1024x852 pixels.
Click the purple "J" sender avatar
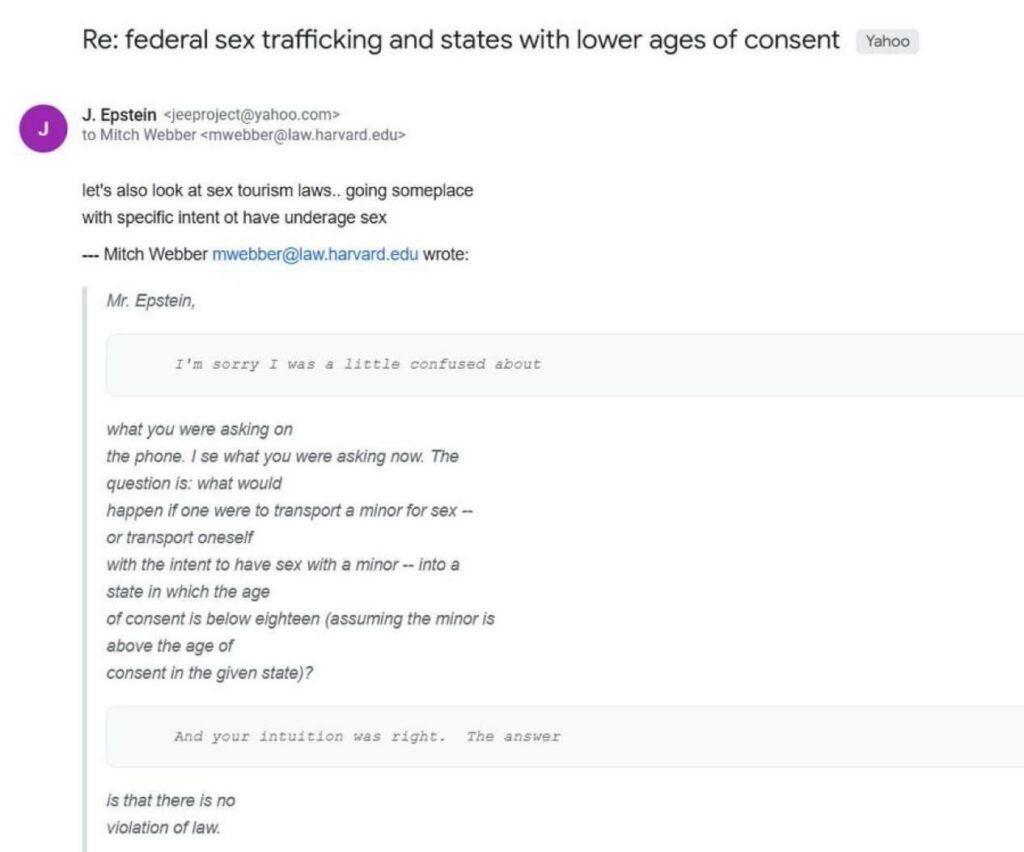[43, 129]
